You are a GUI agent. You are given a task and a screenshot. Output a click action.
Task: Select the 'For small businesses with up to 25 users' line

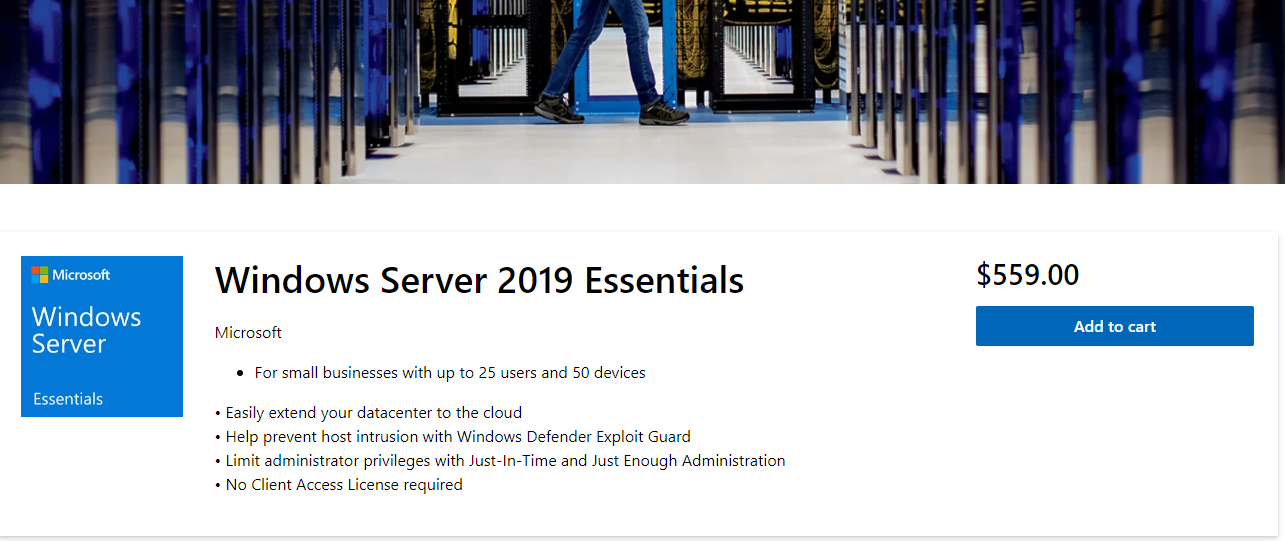450,373
